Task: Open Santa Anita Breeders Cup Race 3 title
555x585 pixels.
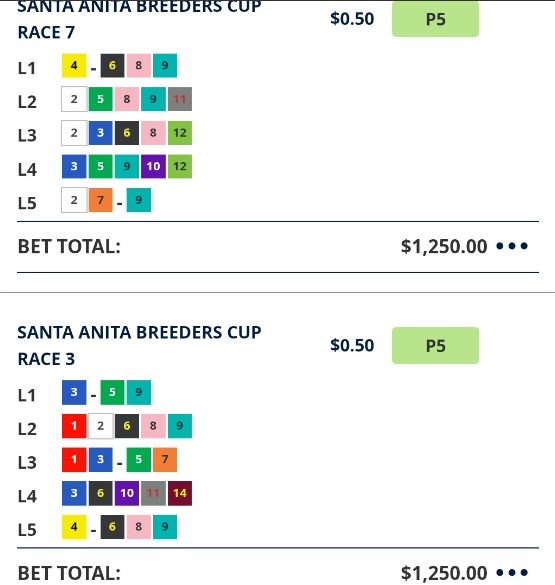Action: coord(139,345)
